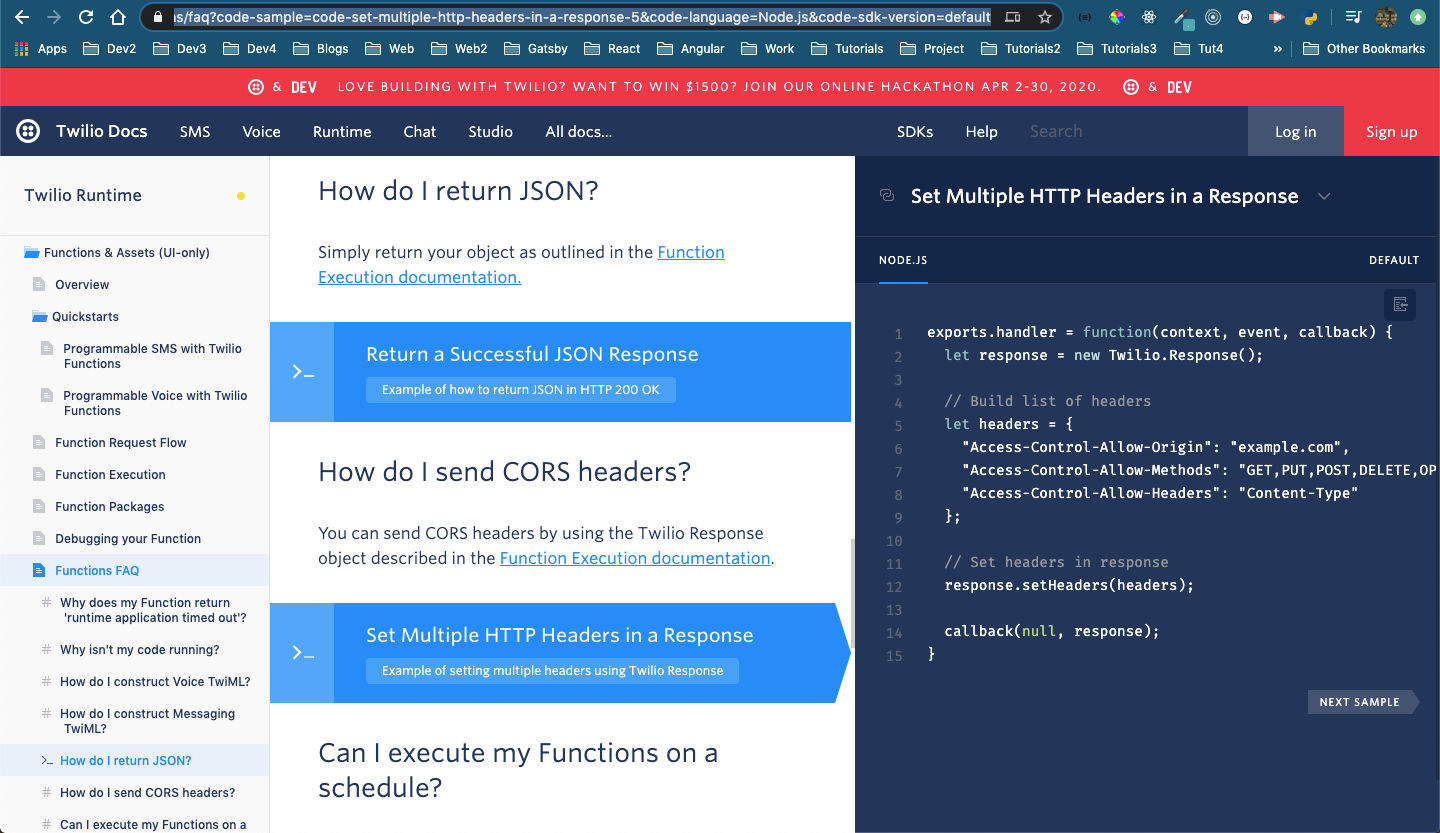This screenshot has height=833, width=1440.
Task: Open the browser home page icon
Action: pos(118,17)
